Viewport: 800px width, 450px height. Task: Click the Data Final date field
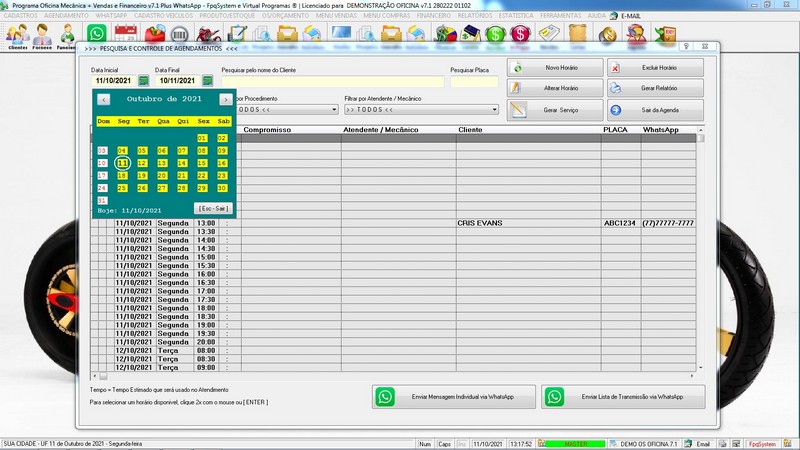178,81
